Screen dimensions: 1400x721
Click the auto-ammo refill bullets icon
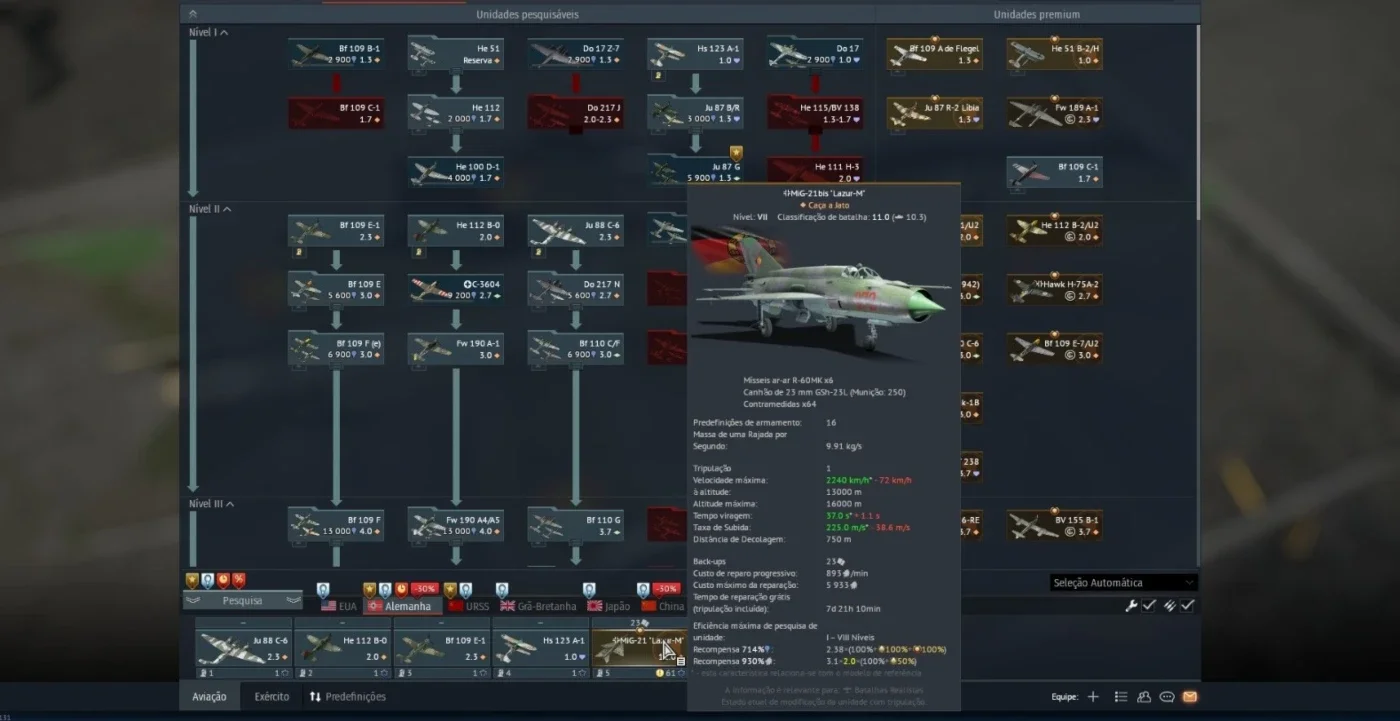click(1168, 606)
